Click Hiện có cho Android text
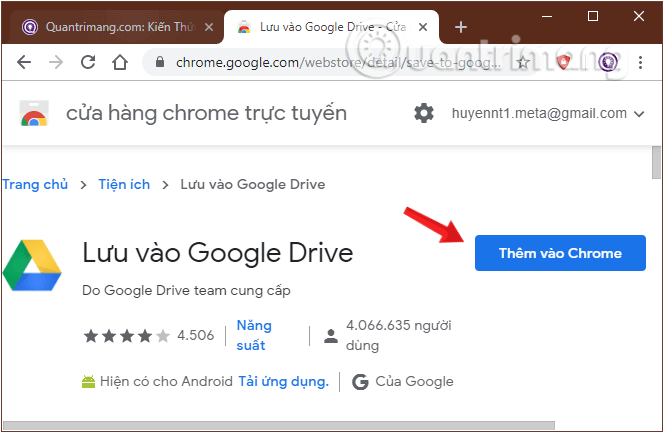The image size is (664, 433). (166, 382)
